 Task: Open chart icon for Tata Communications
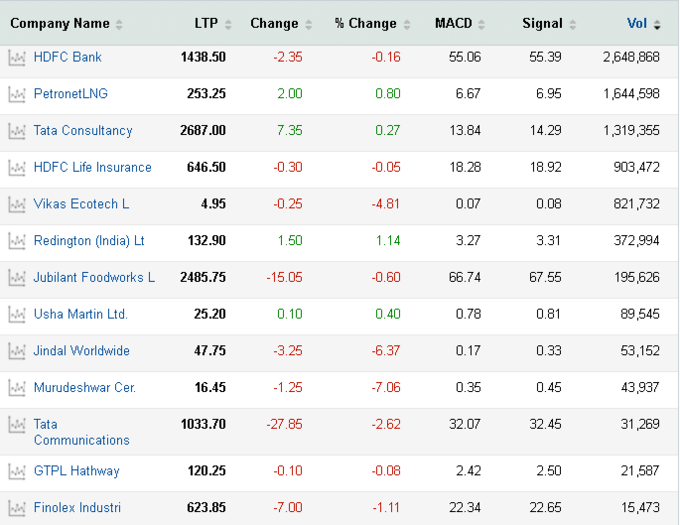tap(17, 425)
